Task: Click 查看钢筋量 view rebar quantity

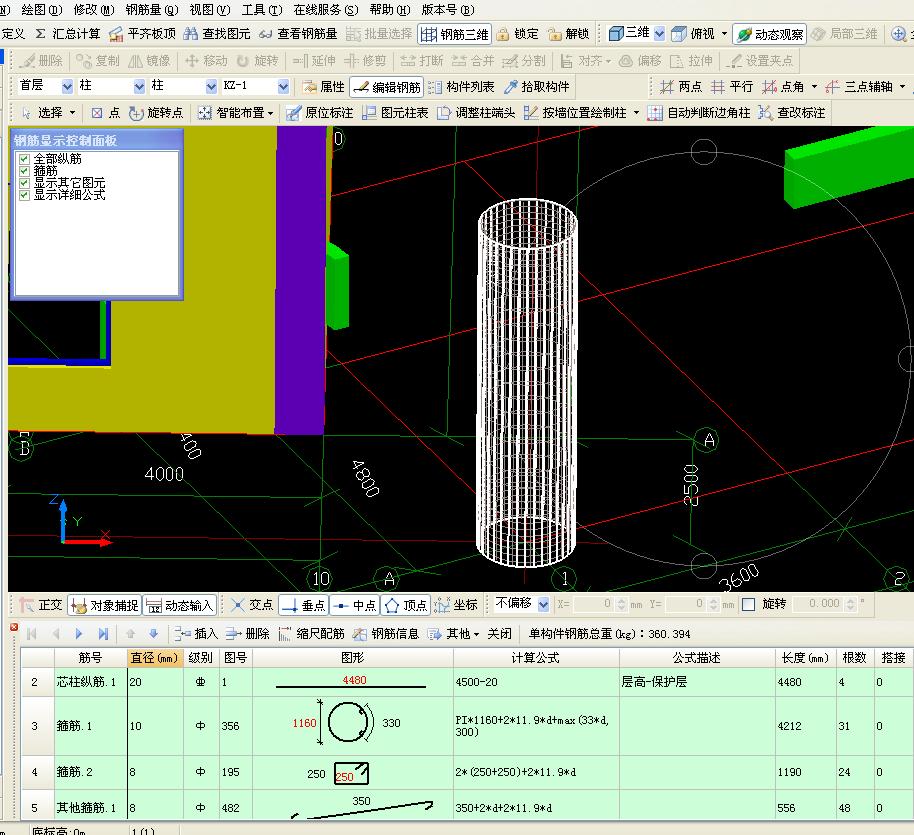Action: pyautogui.click(x=298, y=34)
